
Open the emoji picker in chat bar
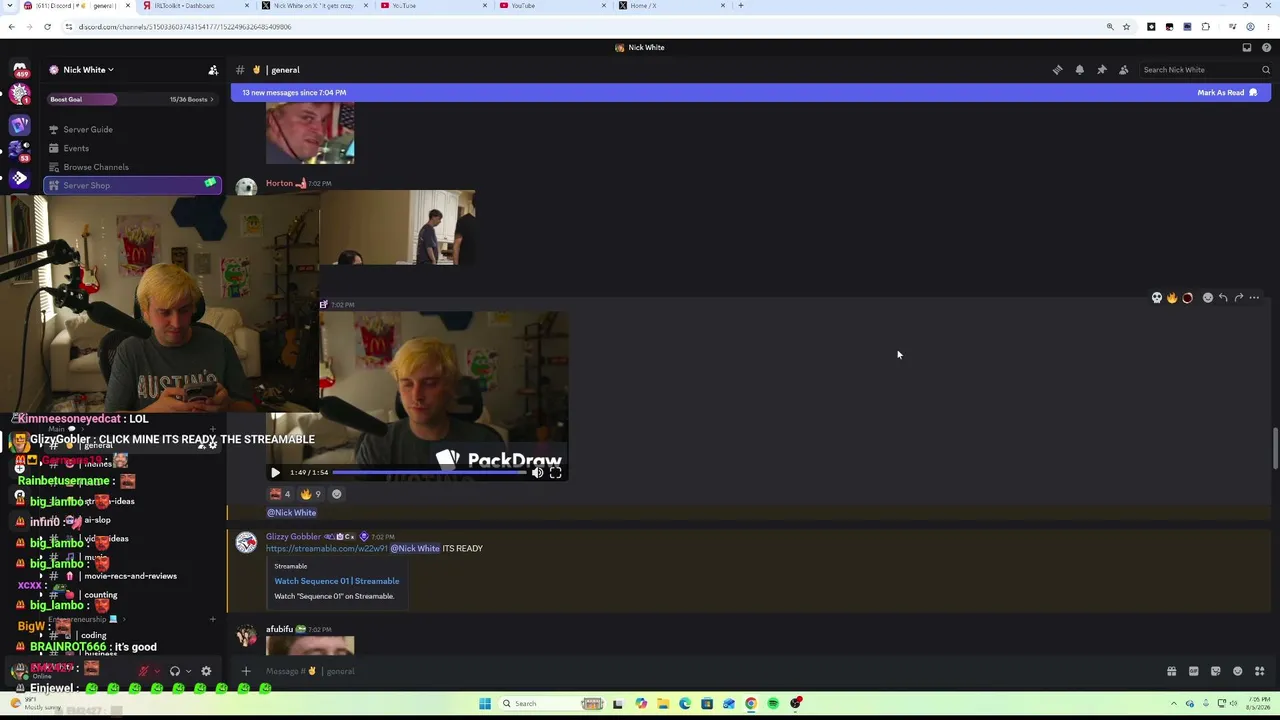[1238, 671]
